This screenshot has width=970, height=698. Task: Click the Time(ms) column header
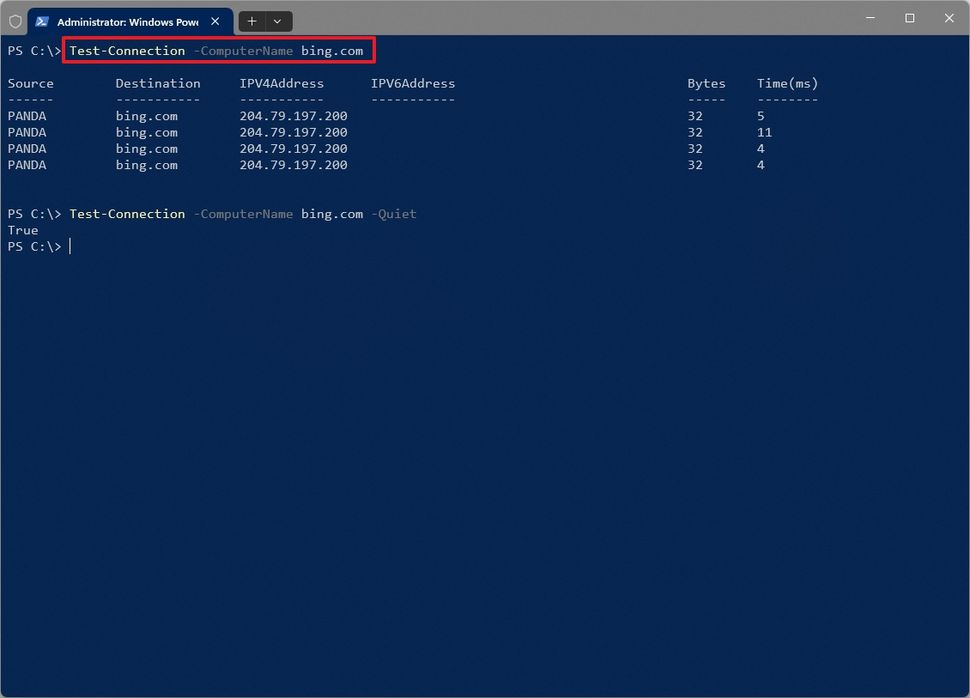tap(786, 83)
